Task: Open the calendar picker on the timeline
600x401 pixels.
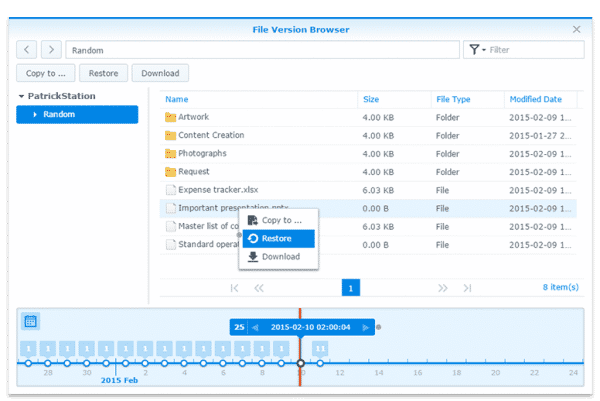Action: pyautogui.click(x=31, y=321)
